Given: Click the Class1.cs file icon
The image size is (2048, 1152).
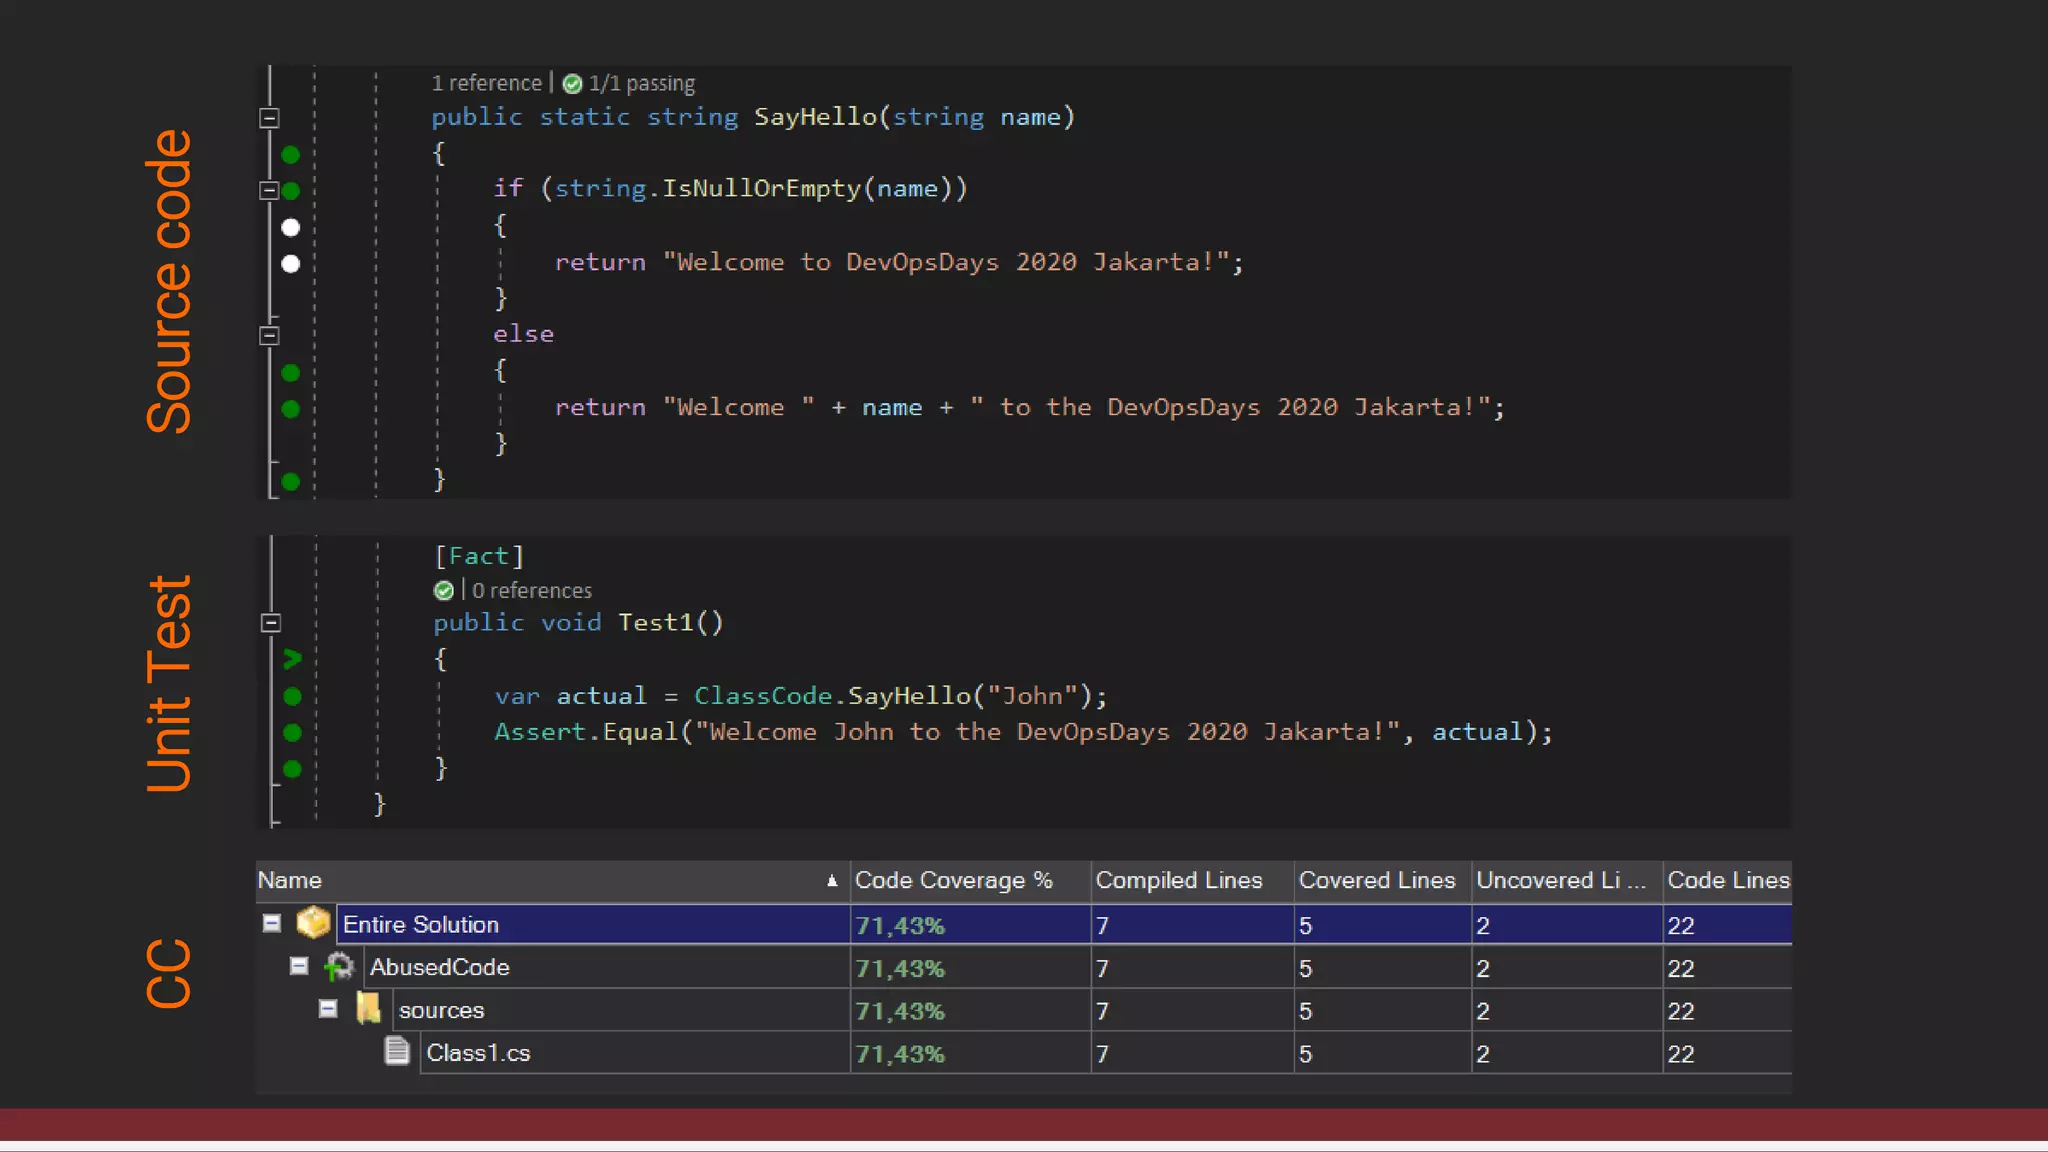Looking at the screenshot, I should point(397,1051).
